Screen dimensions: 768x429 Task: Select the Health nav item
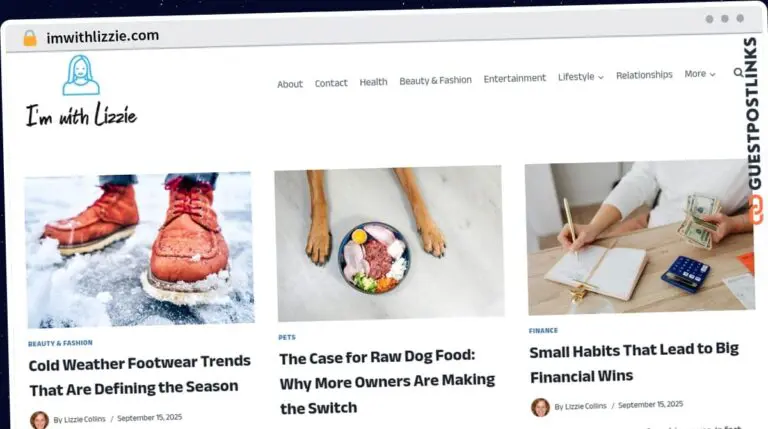coord(373,82)
